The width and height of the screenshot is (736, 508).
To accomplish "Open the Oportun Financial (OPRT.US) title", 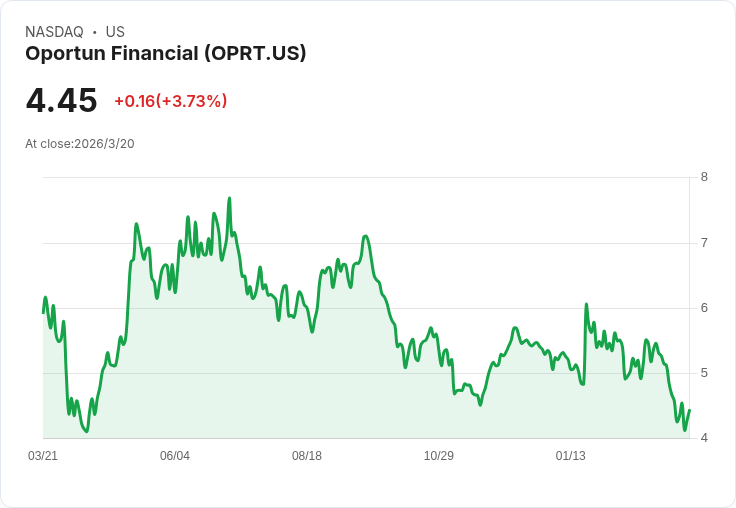I will pyautogui.click(x=165, y=53).
